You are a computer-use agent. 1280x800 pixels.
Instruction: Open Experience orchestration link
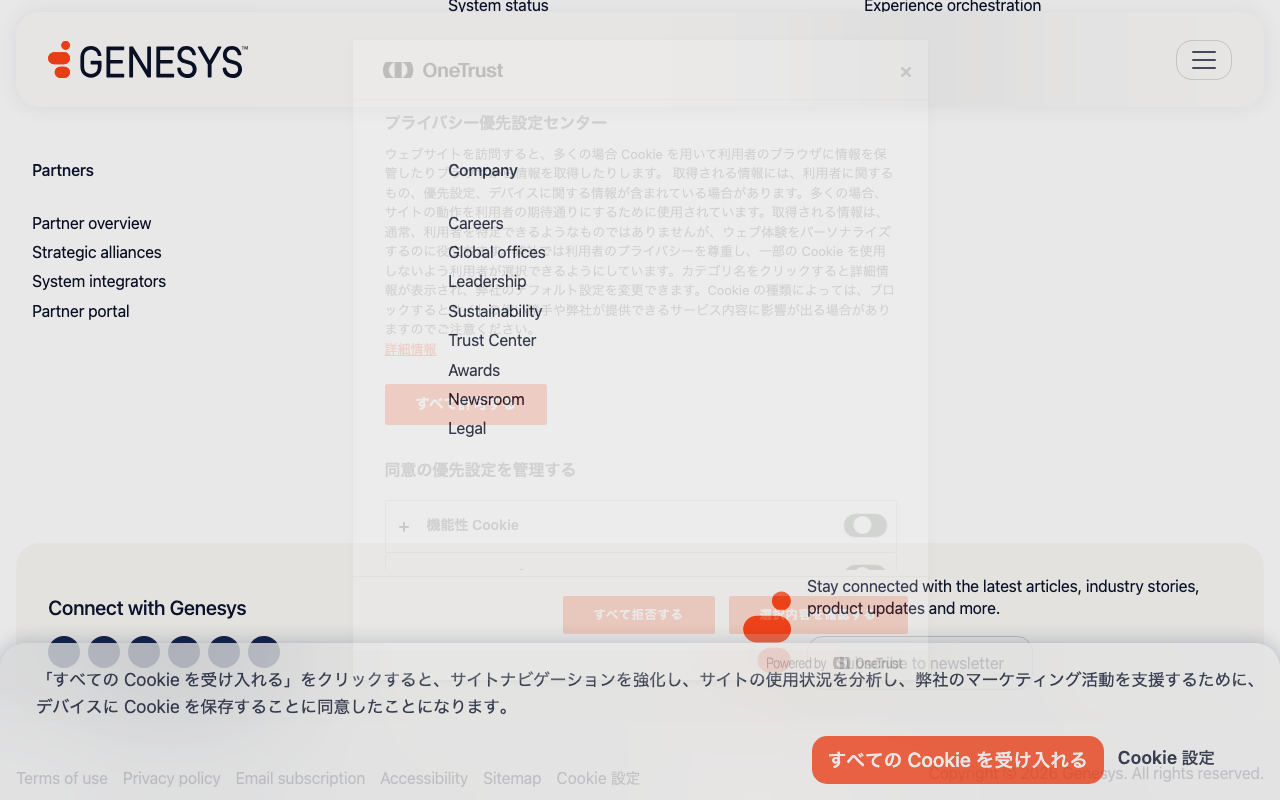[x=952, y=6]
